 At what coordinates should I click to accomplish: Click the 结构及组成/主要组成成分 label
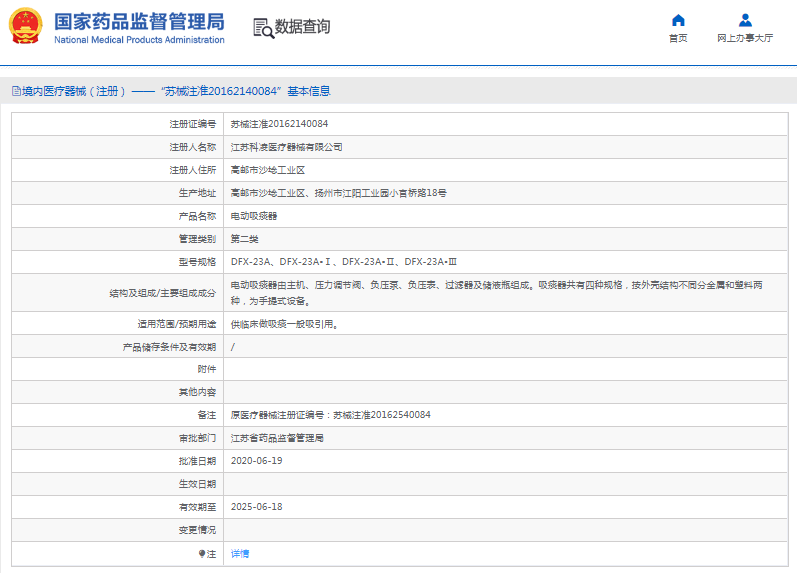163,293
